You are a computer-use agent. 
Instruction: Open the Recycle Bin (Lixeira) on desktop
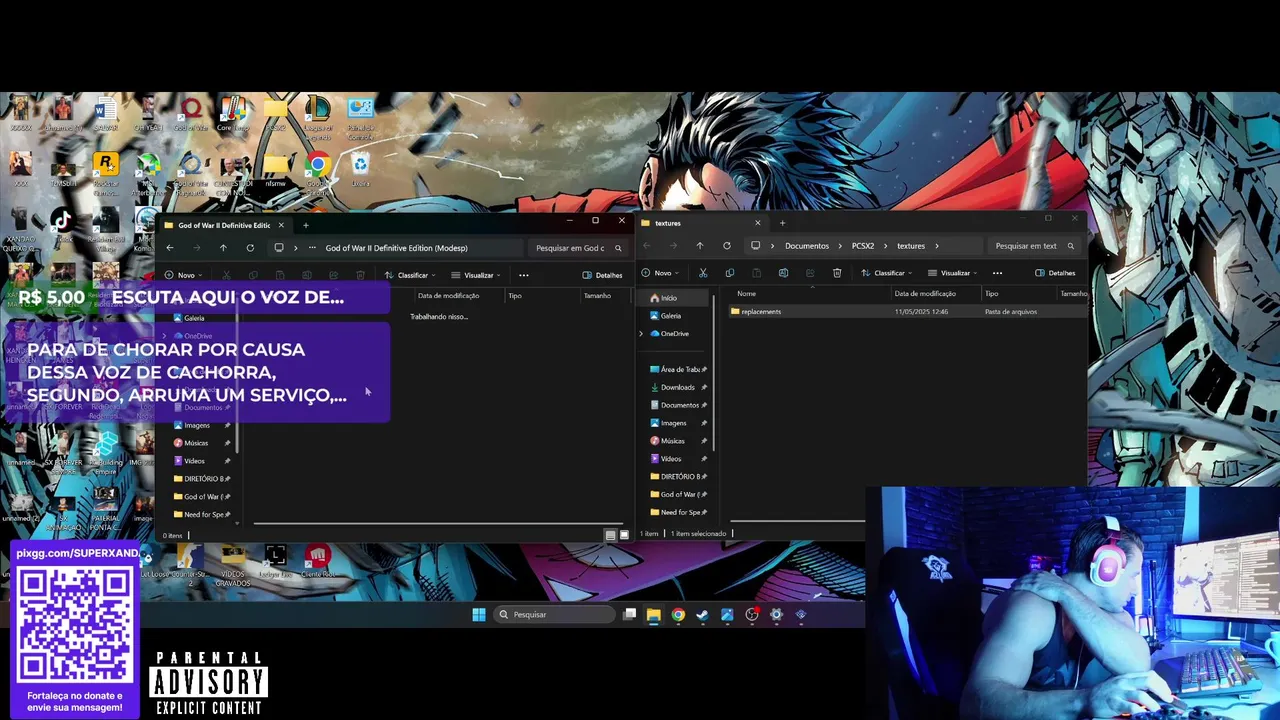pyautogui.click(x=360, y=170)
